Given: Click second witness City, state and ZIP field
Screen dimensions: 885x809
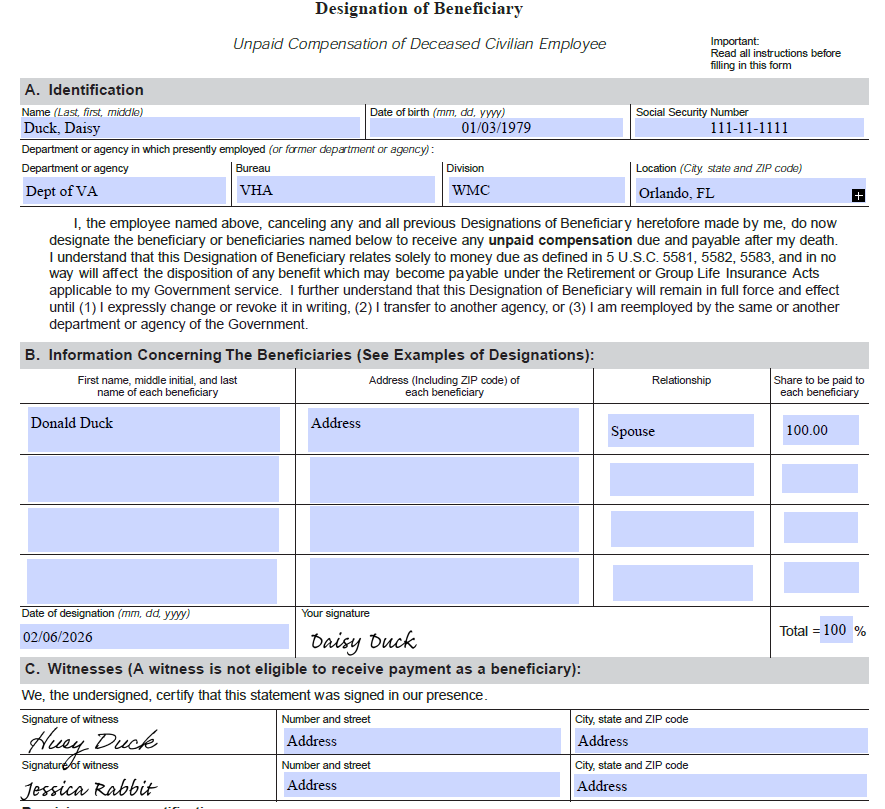Looking at the screenshot, I should pos(720,786).
